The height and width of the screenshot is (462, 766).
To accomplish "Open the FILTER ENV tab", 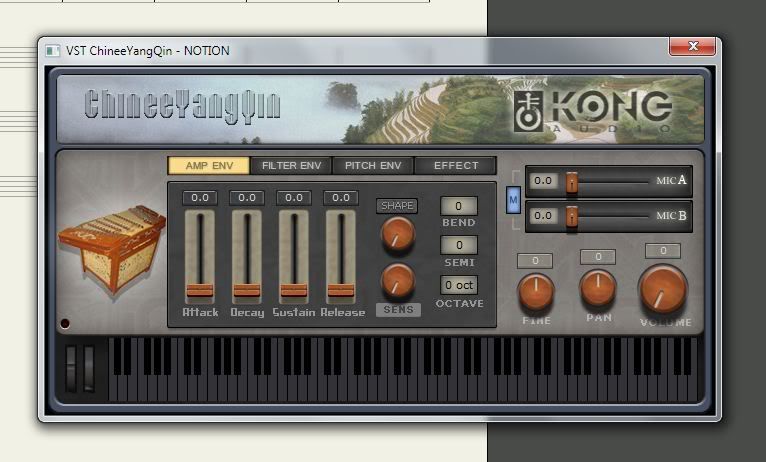I will [x=291, y=166].
